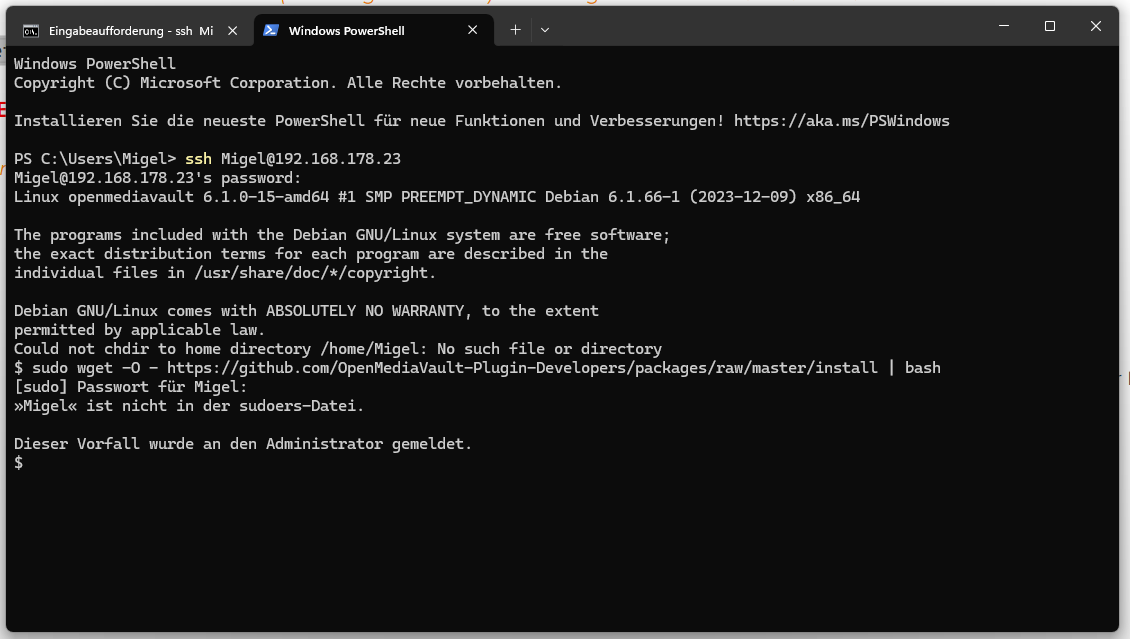Open the tab options via the chevron button

click(545, 30)
